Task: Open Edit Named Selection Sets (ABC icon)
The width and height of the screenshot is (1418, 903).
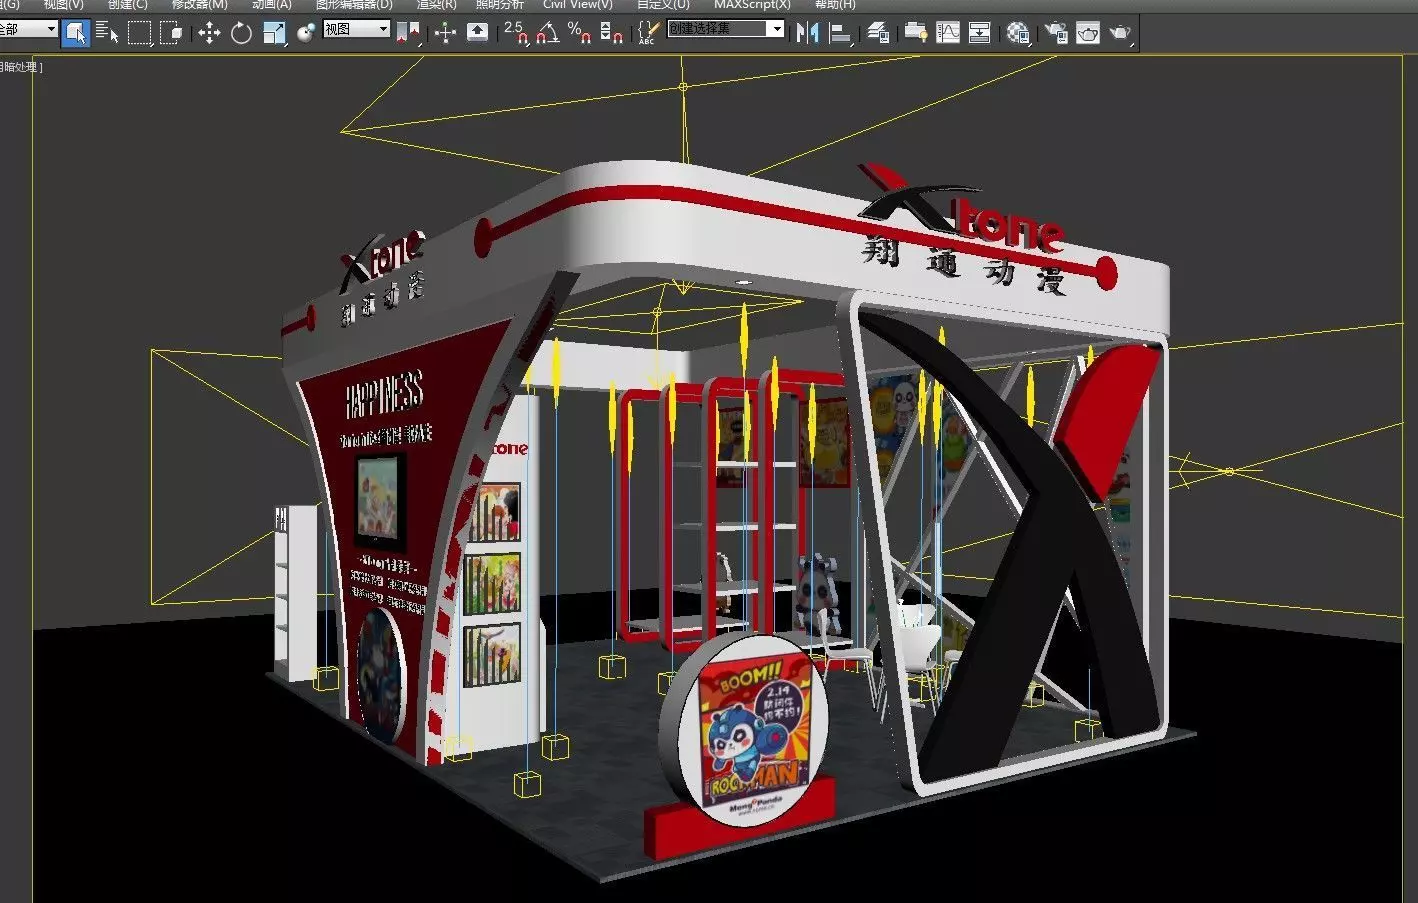Action: (647, 33)
